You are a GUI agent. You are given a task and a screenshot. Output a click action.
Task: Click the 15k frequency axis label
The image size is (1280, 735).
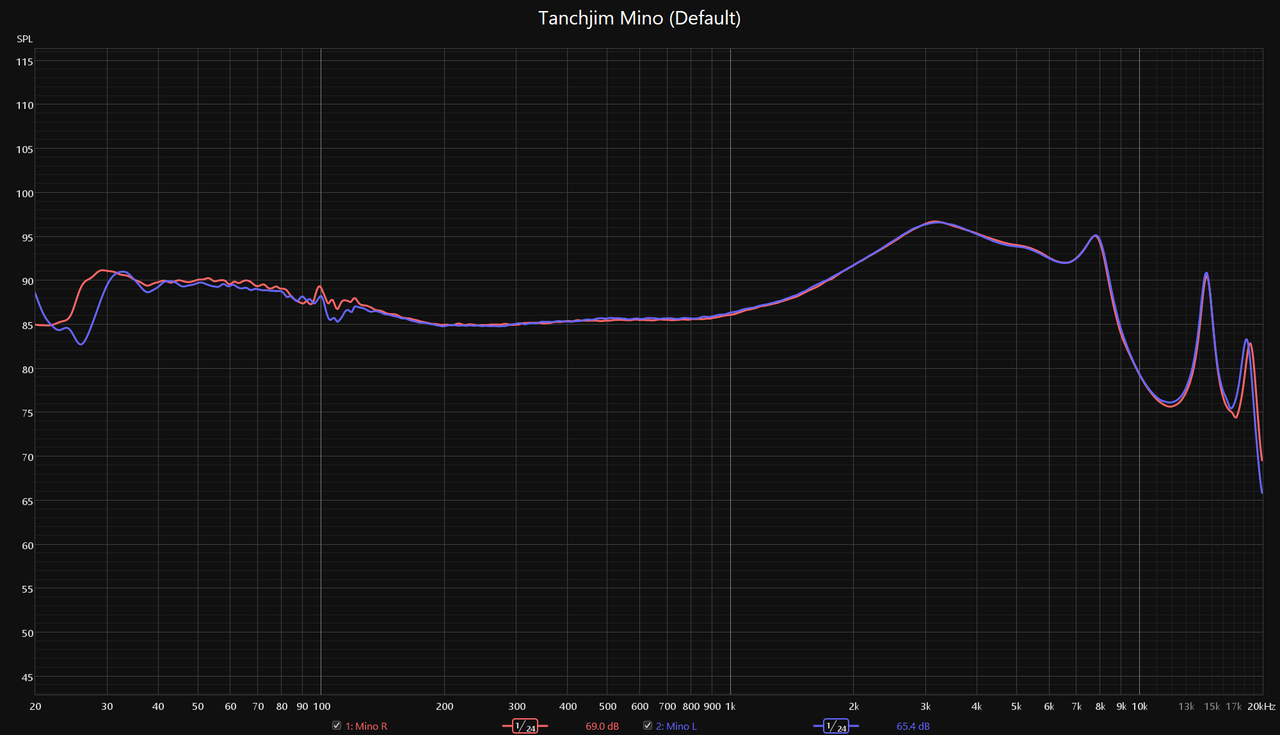pyautogui.click(x=1211, y=707)
